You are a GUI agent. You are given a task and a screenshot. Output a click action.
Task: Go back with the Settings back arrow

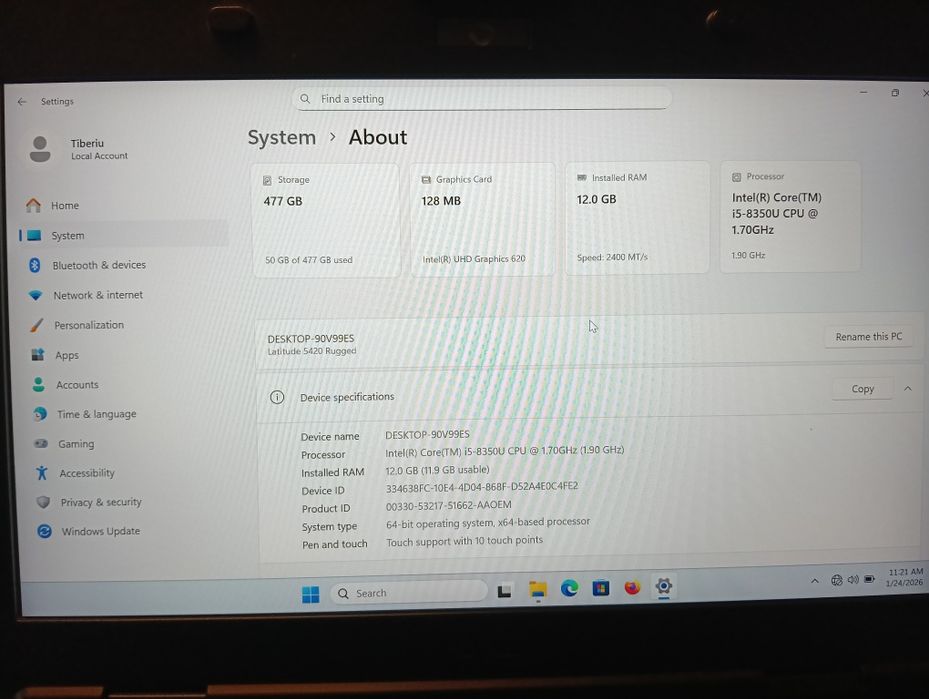23,102
